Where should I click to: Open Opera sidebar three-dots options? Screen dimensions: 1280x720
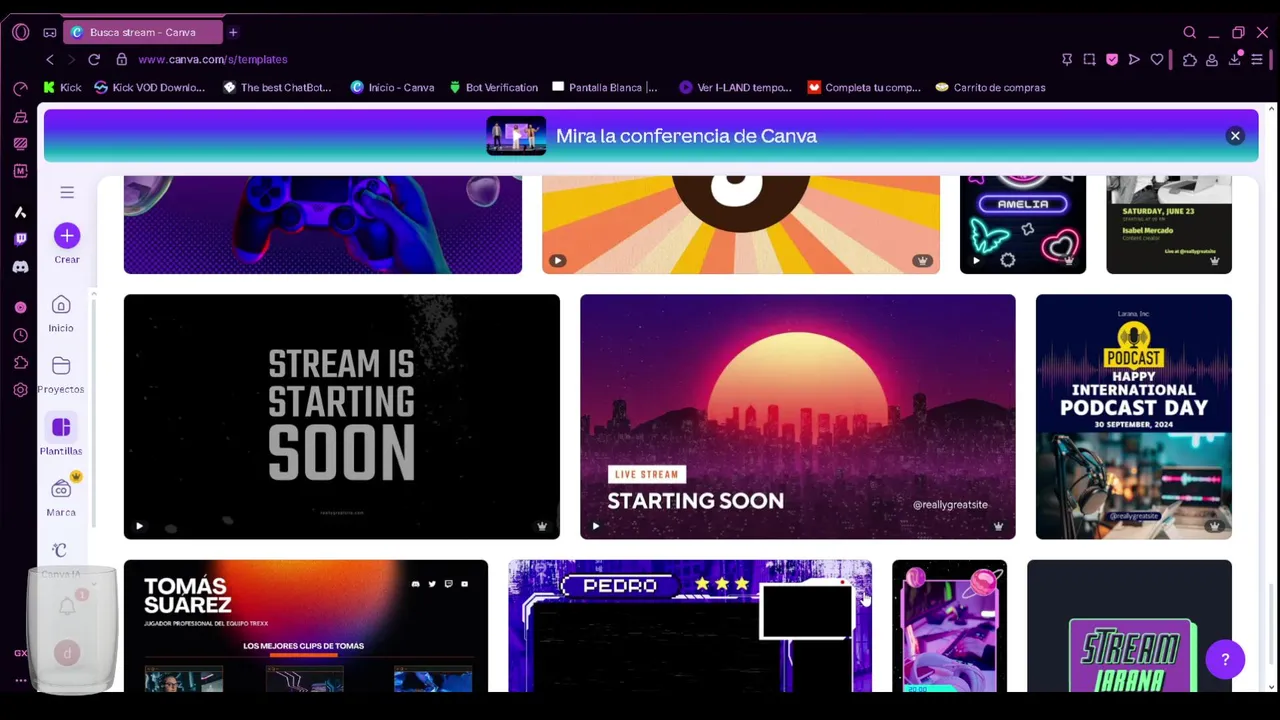click(20, 681)
